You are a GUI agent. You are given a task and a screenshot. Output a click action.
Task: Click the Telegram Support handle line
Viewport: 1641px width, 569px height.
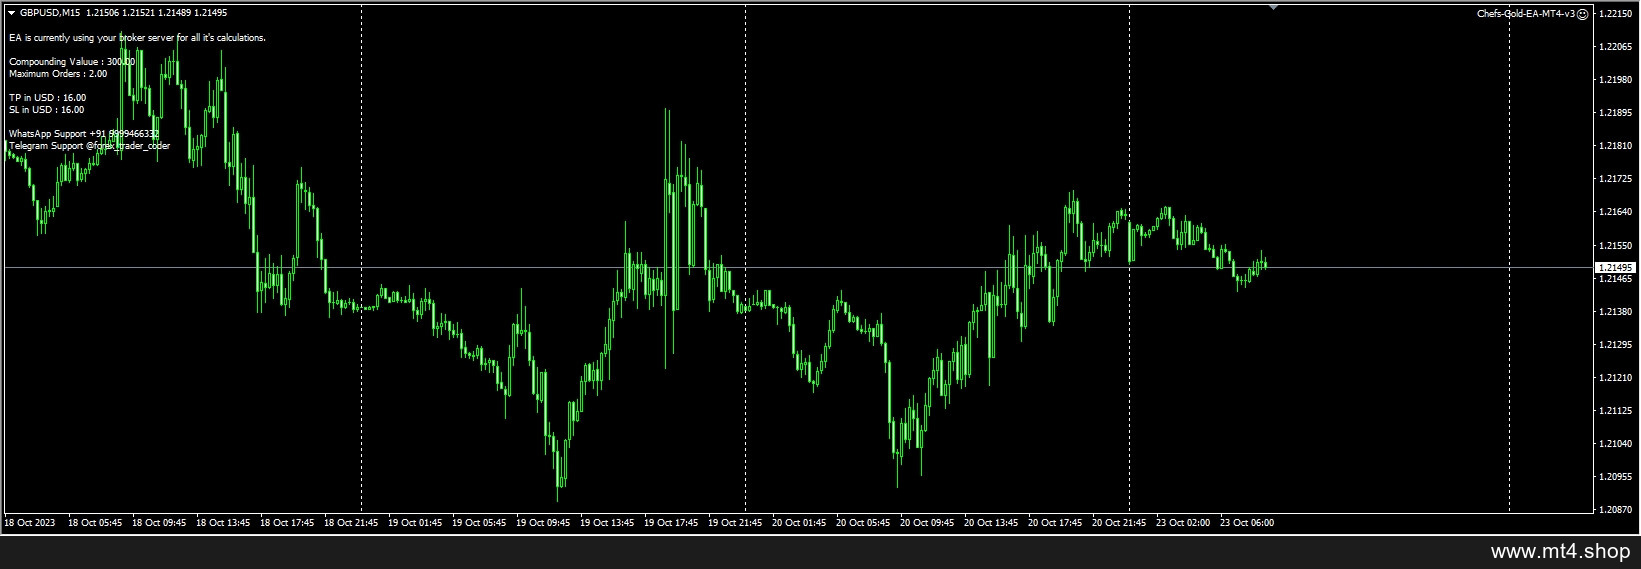pyautogui.click(x=89, y=146)
